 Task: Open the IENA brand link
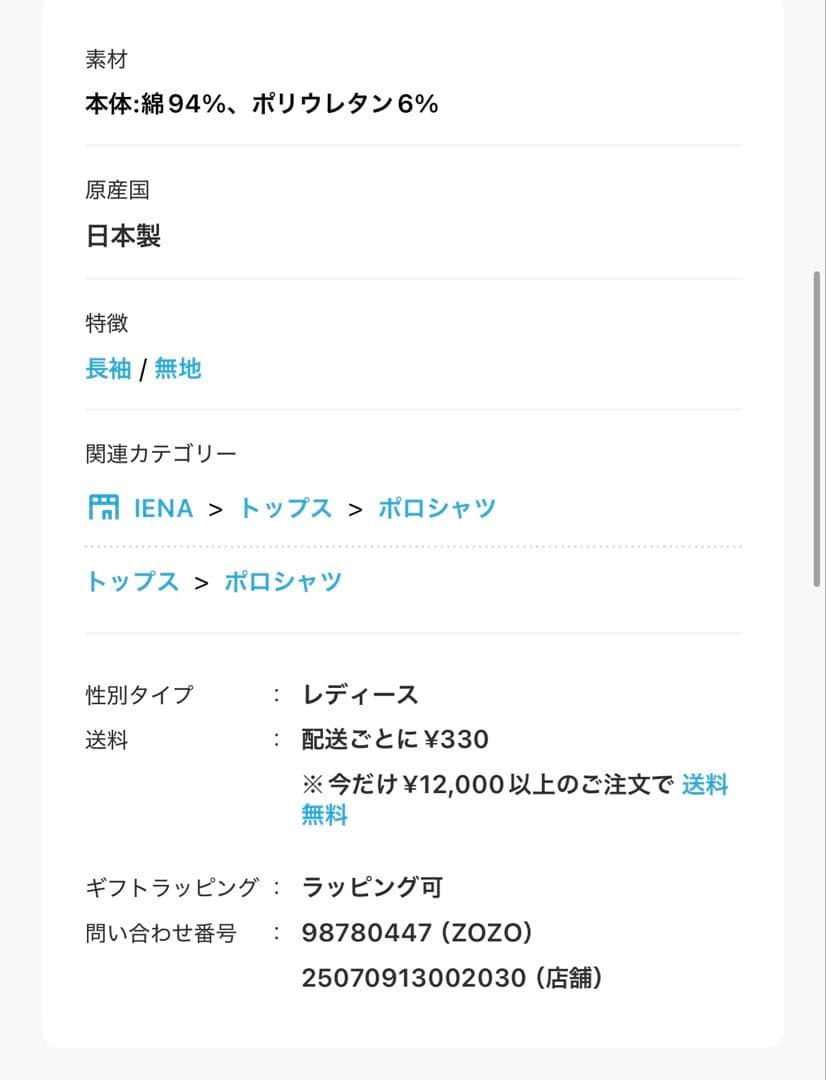point(163,508)
